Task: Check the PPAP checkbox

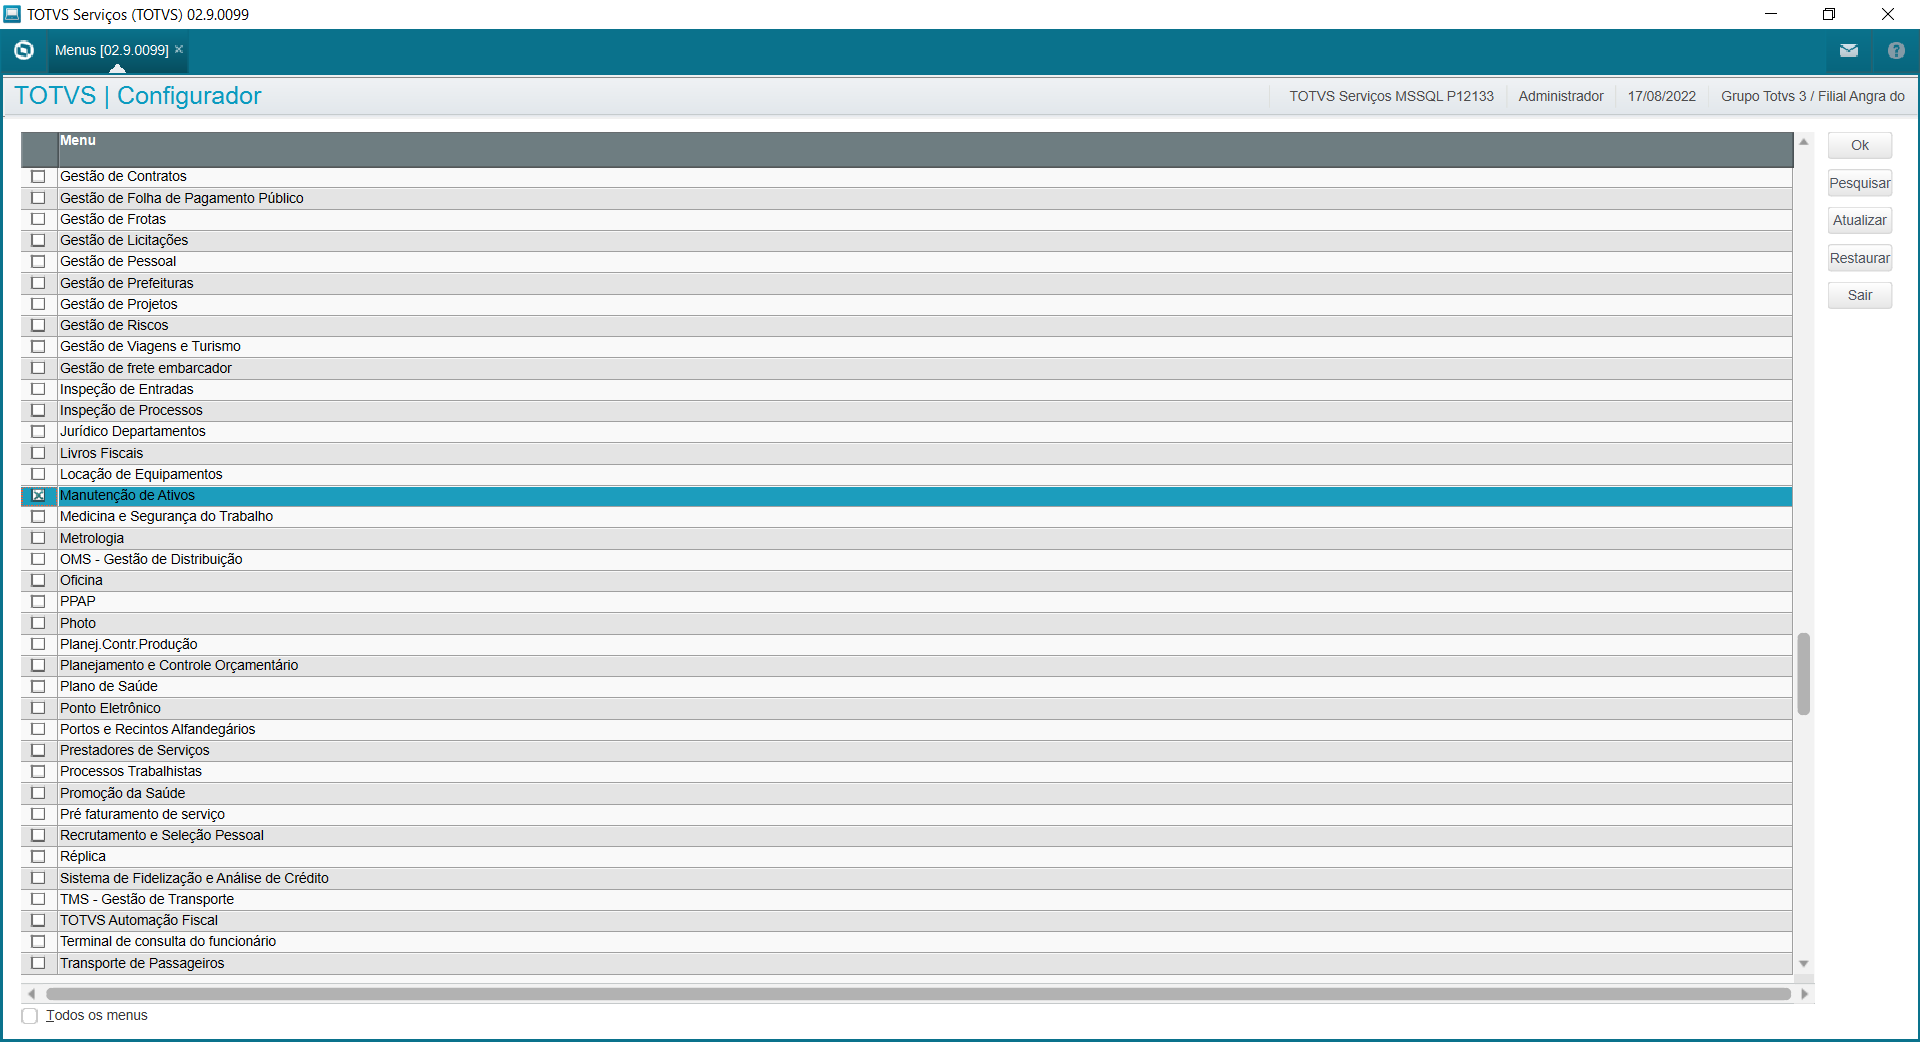Action: click(38, 602)
